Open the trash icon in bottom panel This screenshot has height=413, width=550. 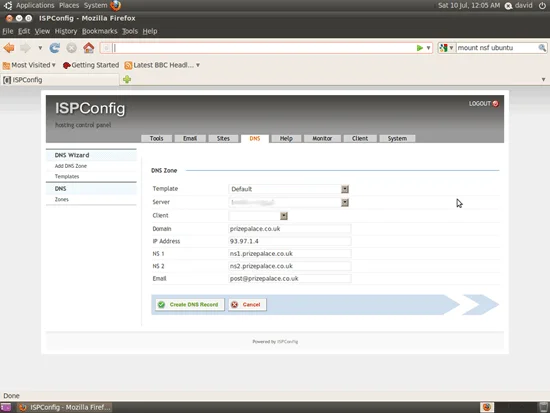[543, 407]
